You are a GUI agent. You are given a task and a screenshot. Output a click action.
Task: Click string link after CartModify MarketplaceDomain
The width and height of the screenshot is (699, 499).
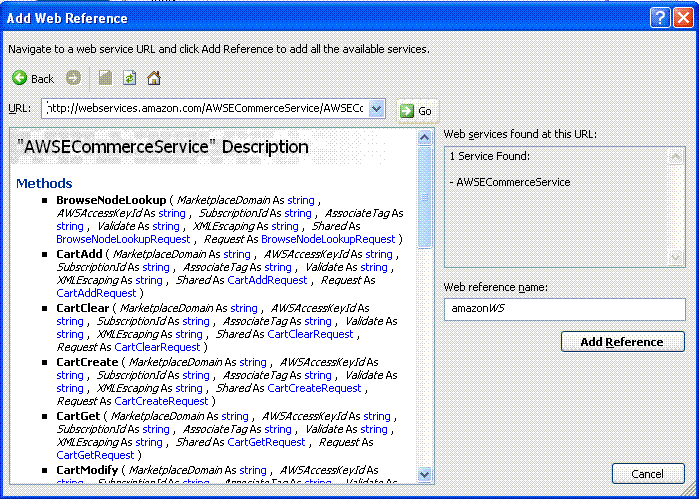253,470
